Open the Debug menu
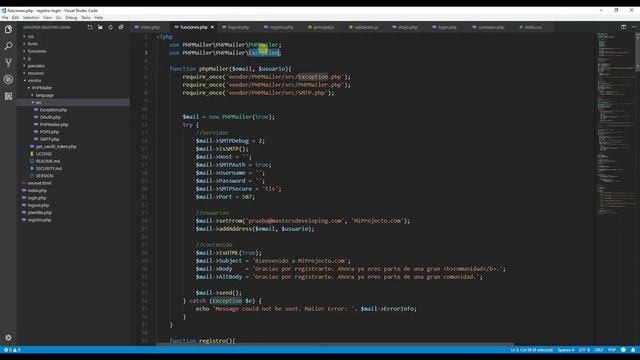Image resolution: width=640 pixels, height=360 pixels. click(71, 18)
